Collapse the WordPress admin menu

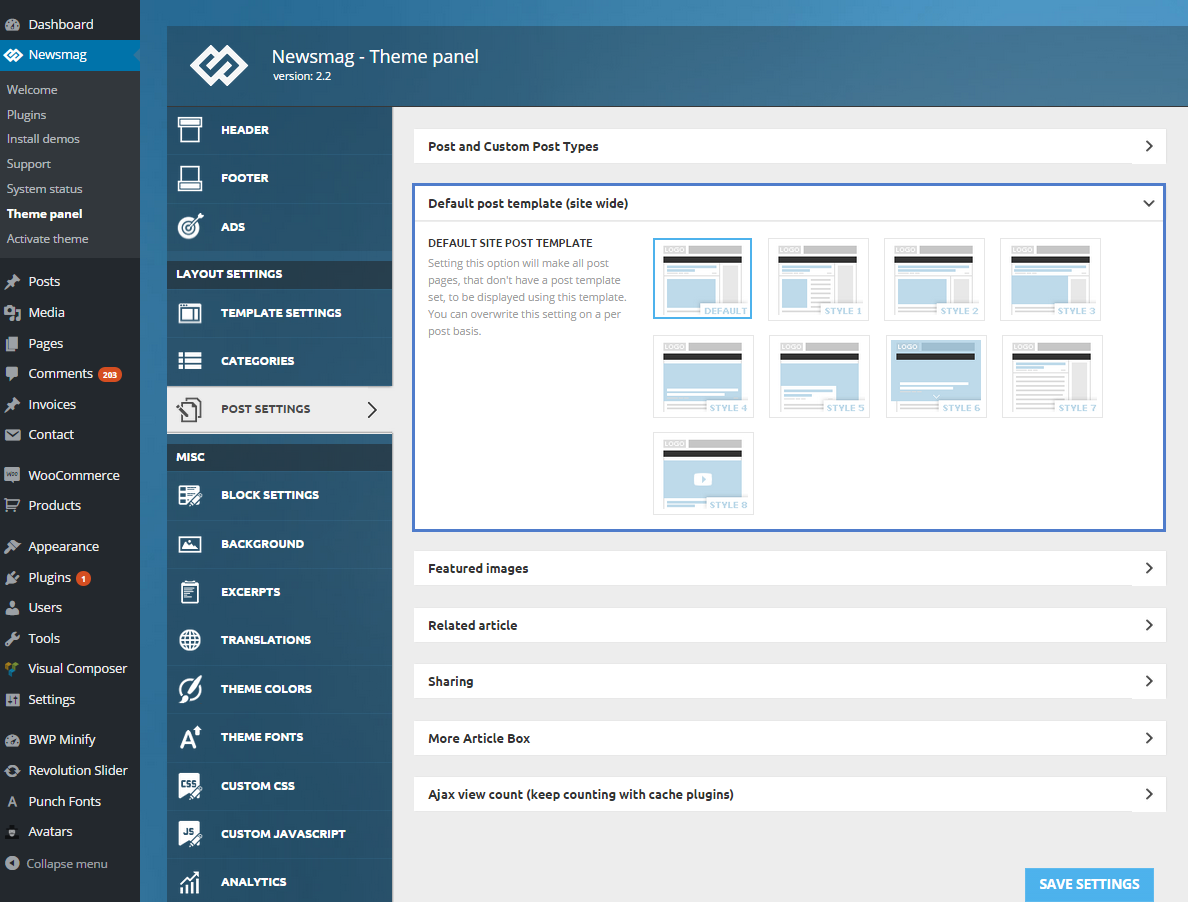(x=56, y=863)
